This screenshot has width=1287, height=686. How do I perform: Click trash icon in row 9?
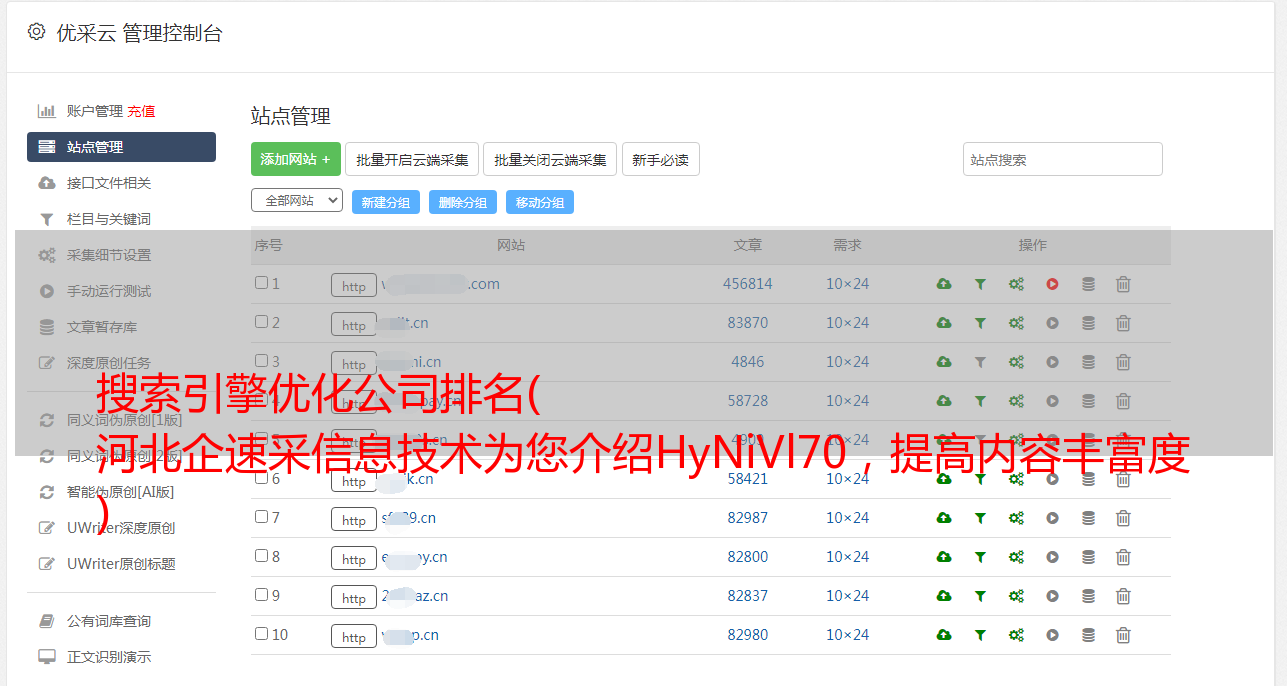1123,596
